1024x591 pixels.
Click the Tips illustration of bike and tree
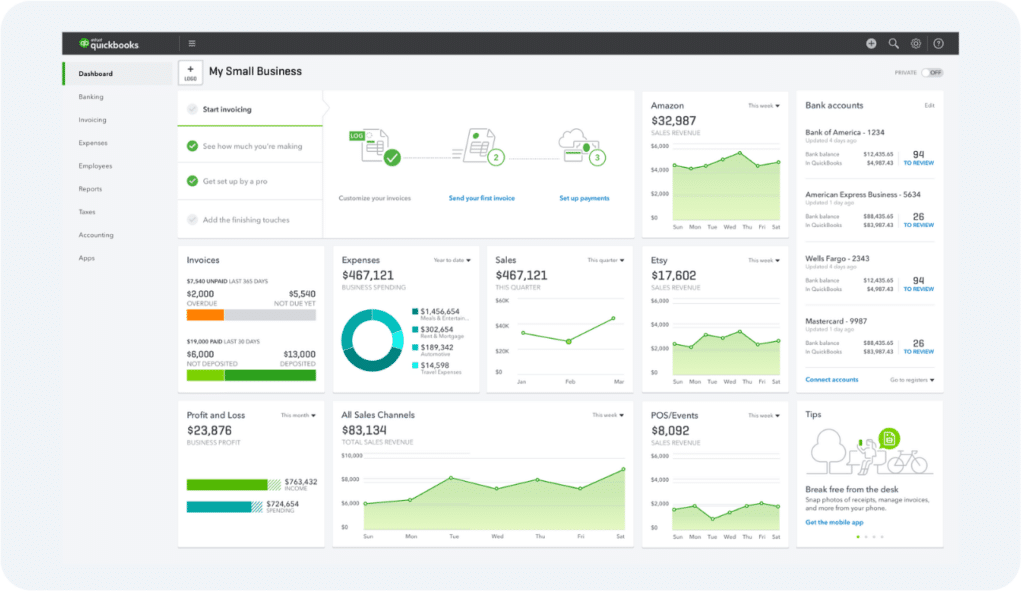[x=869, y=452]
